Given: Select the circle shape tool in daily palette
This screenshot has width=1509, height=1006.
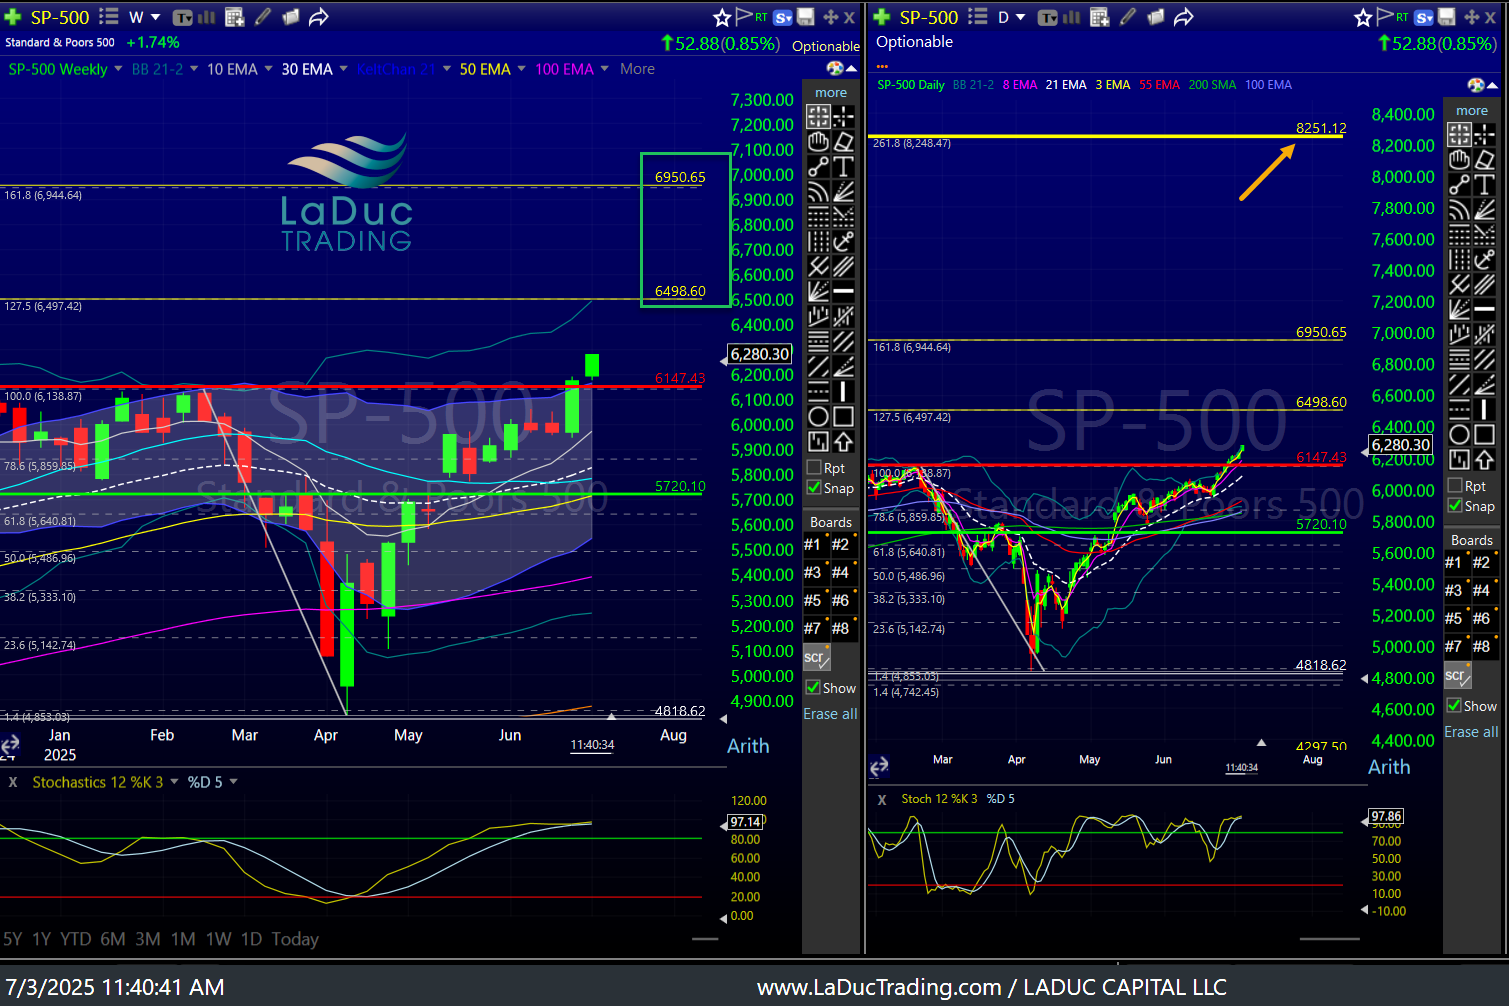Looking at the screenshot, I should (x=1459, y=434).
